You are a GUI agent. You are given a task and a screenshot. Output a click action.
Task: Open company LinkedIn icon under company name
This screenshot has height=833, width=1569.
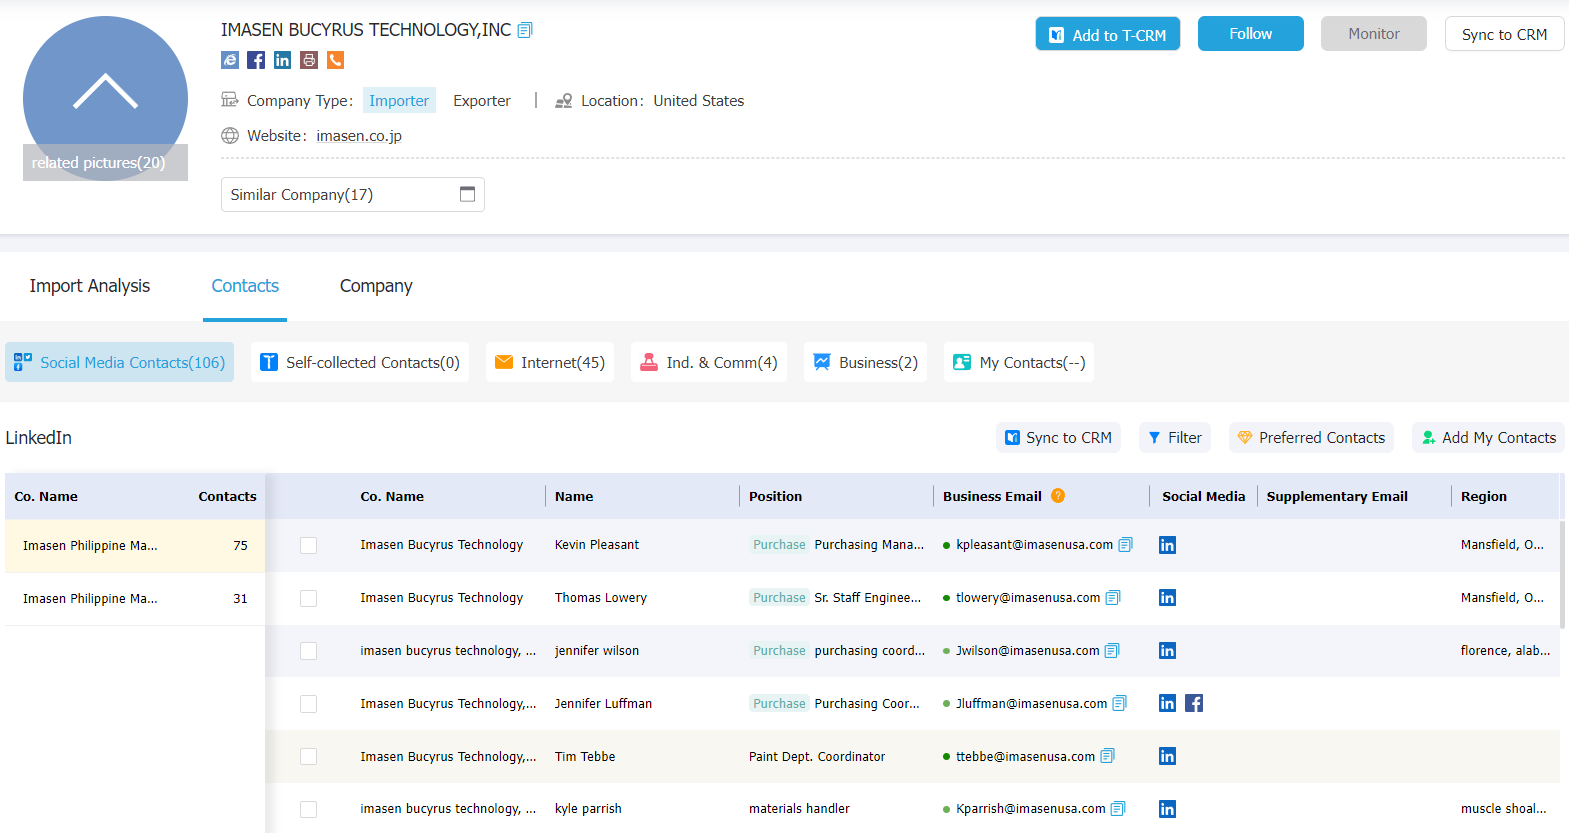[x=283, y=60]
